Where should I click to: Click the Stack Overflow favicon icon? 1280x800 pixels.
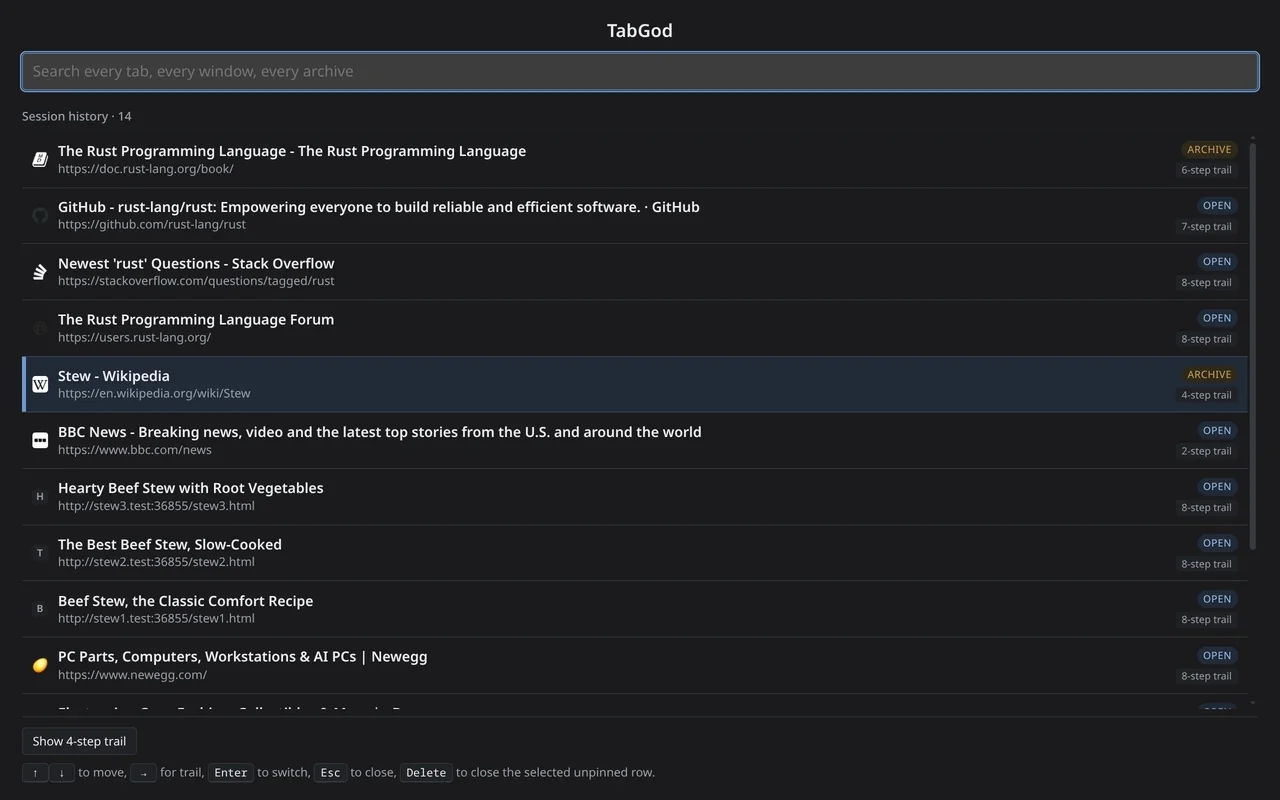(x=40, y=272)
